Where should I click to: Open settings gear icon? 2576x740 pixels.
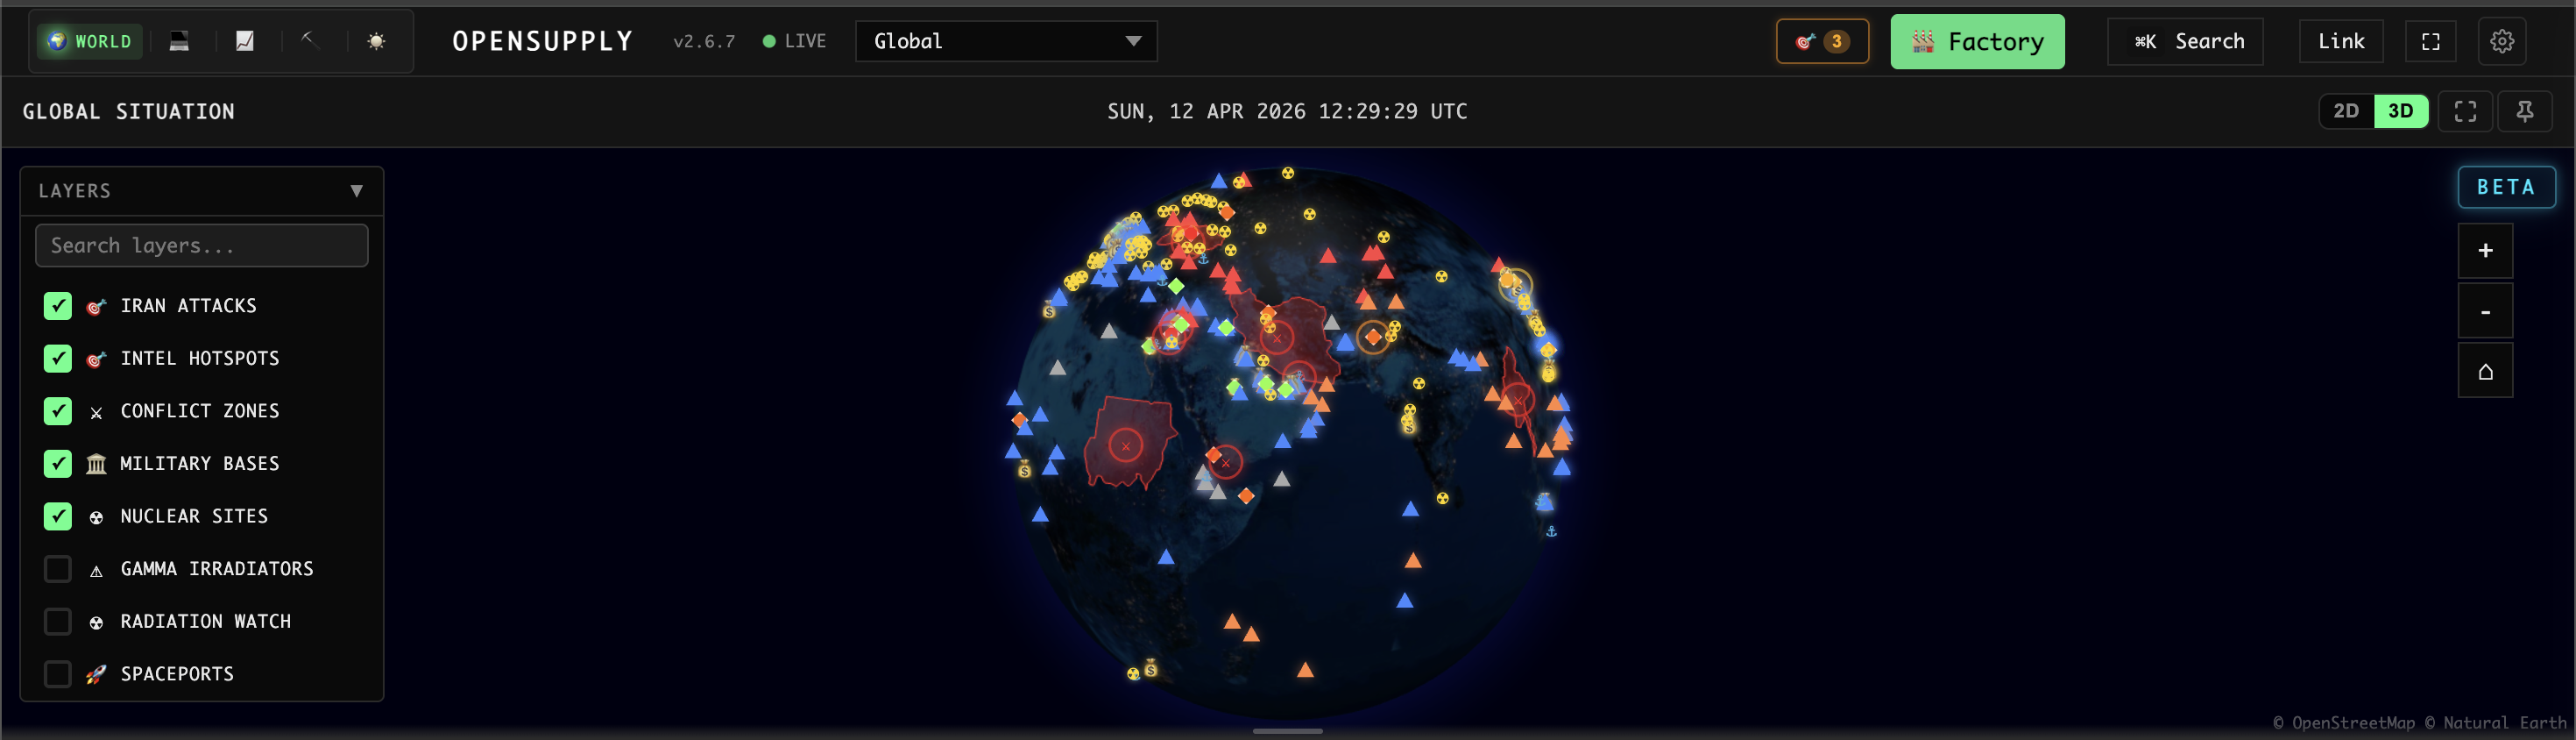tap(2502, 41)
